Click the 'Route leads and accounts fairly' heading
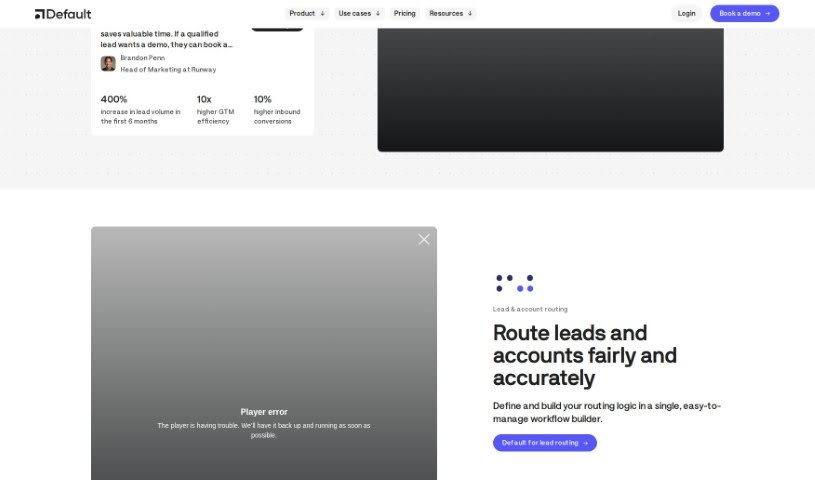This screenshot has width=815, height=480. pos(585,355)
